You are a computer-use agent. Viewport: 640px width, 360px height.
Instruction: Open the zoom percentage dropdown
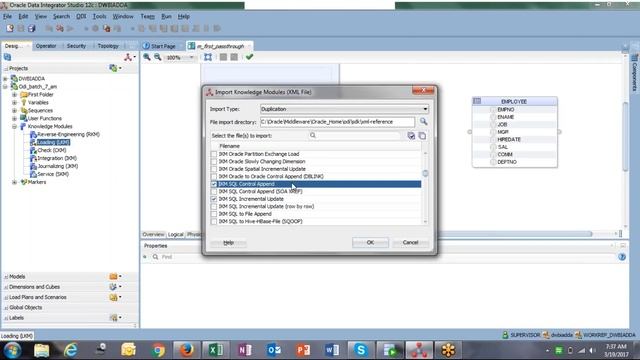click(x=191, y=58)
